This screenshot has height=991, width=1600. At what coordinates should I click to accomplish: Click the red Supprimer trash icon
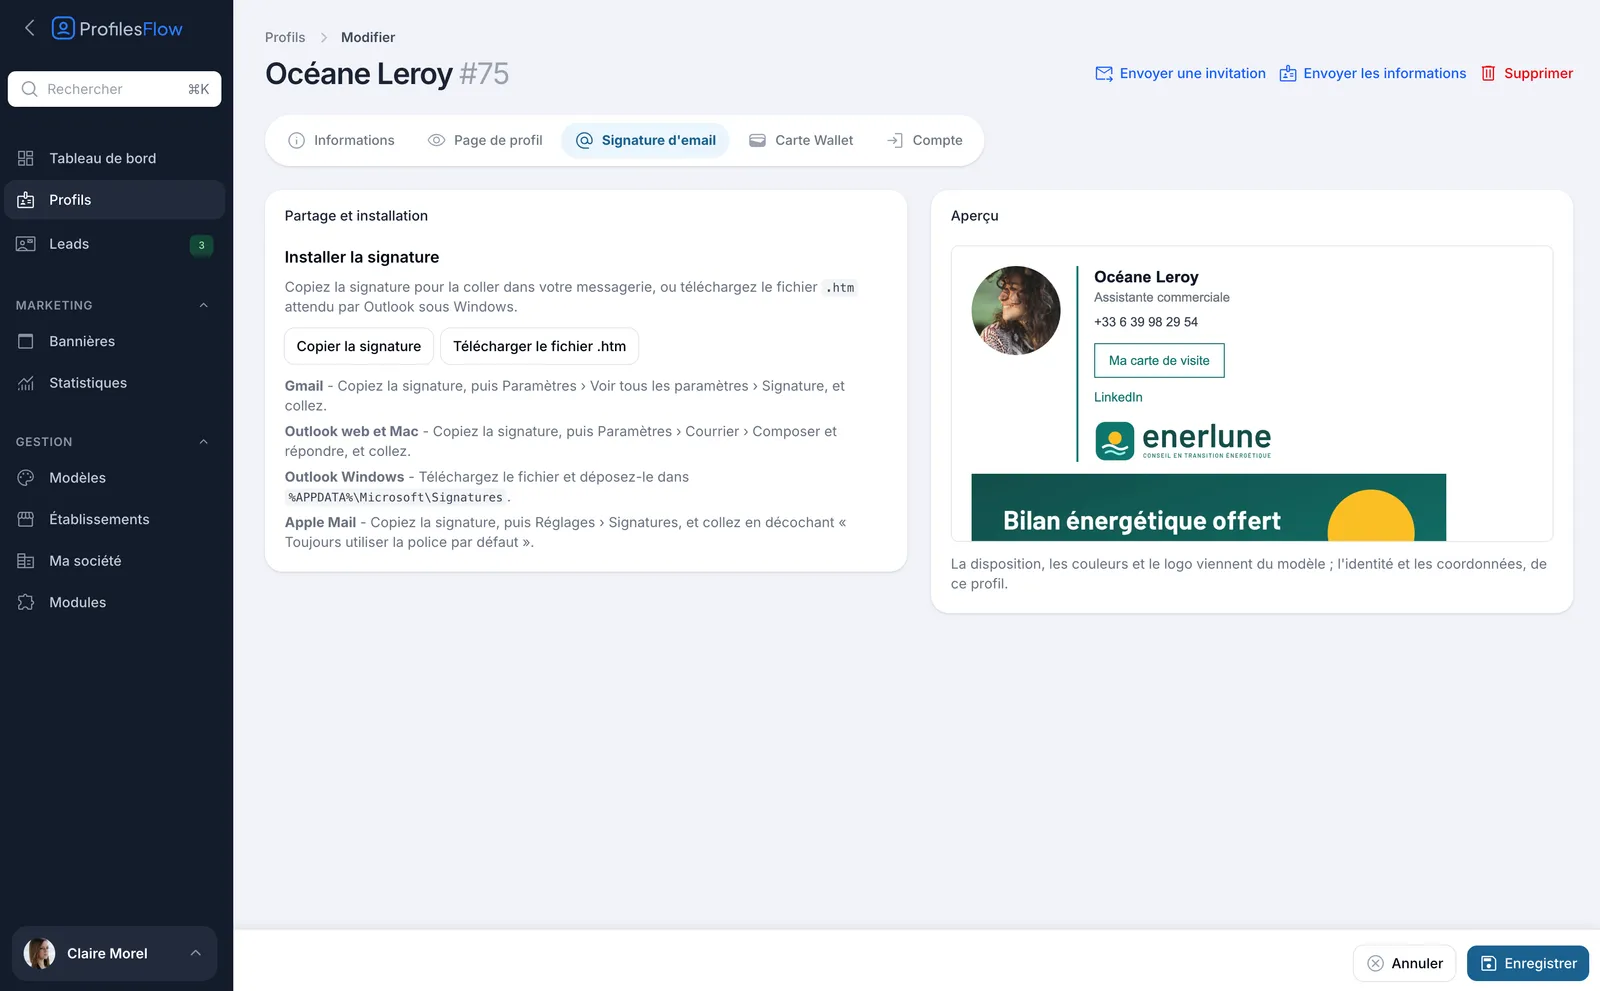point(1488,73)
